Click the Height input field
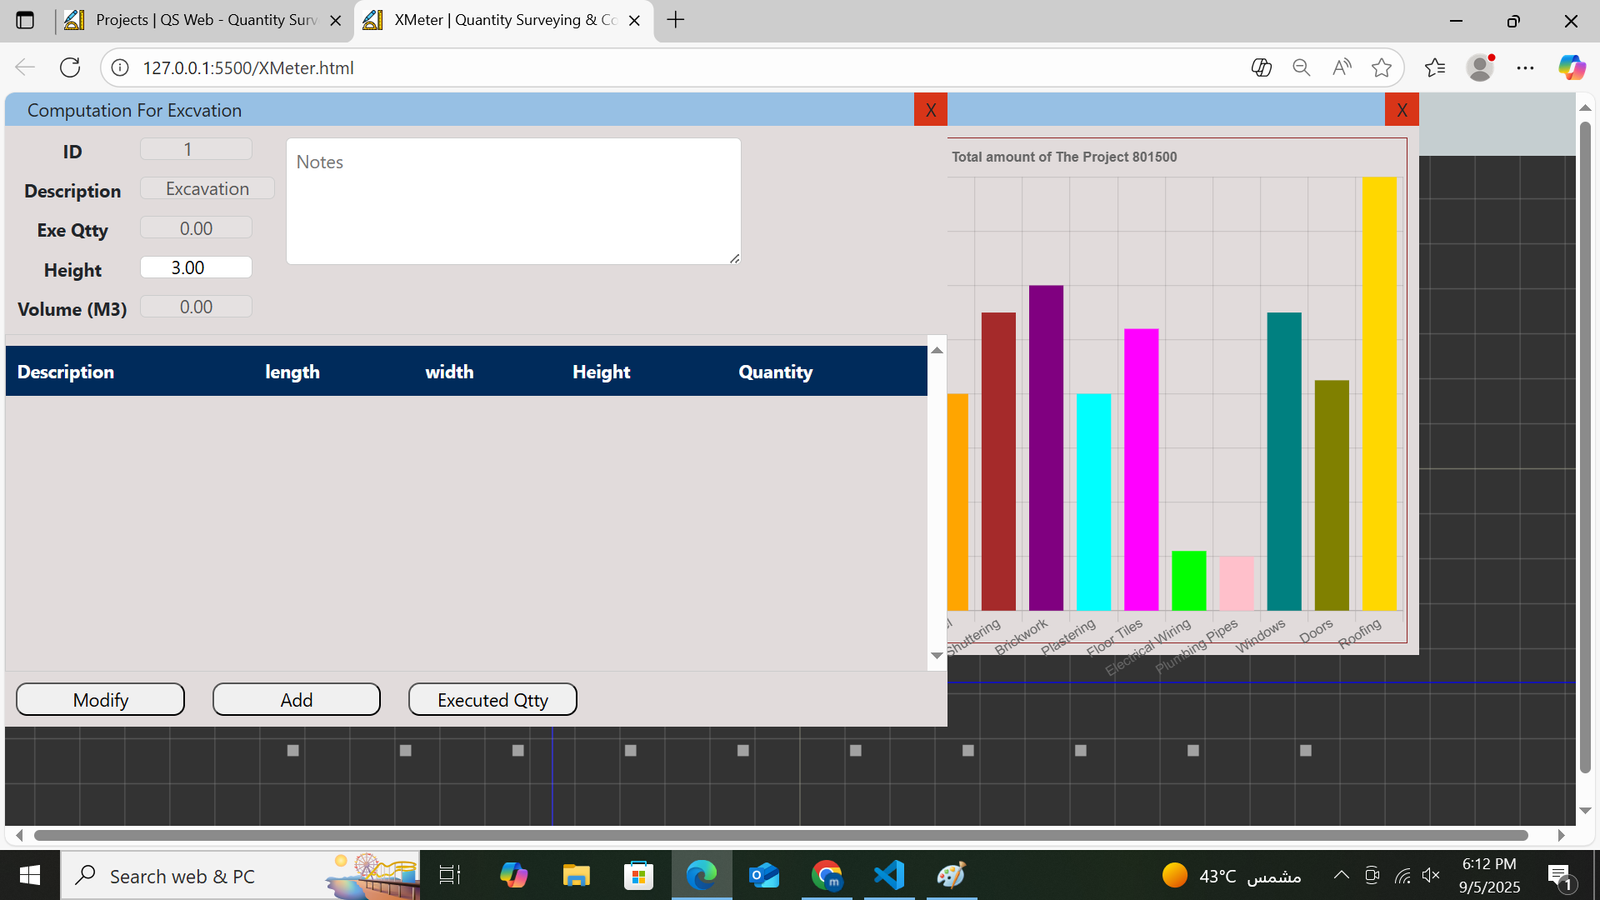Image resolution: width=1600 pixels, height=900 pixels. coord(196,268)
